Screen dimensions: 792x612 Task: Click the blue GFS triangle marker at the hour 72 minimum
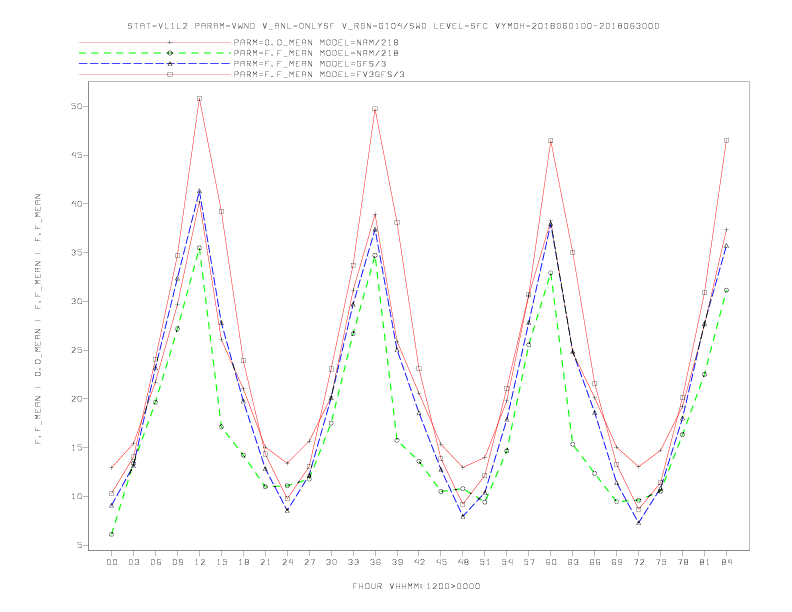[638, 523]
